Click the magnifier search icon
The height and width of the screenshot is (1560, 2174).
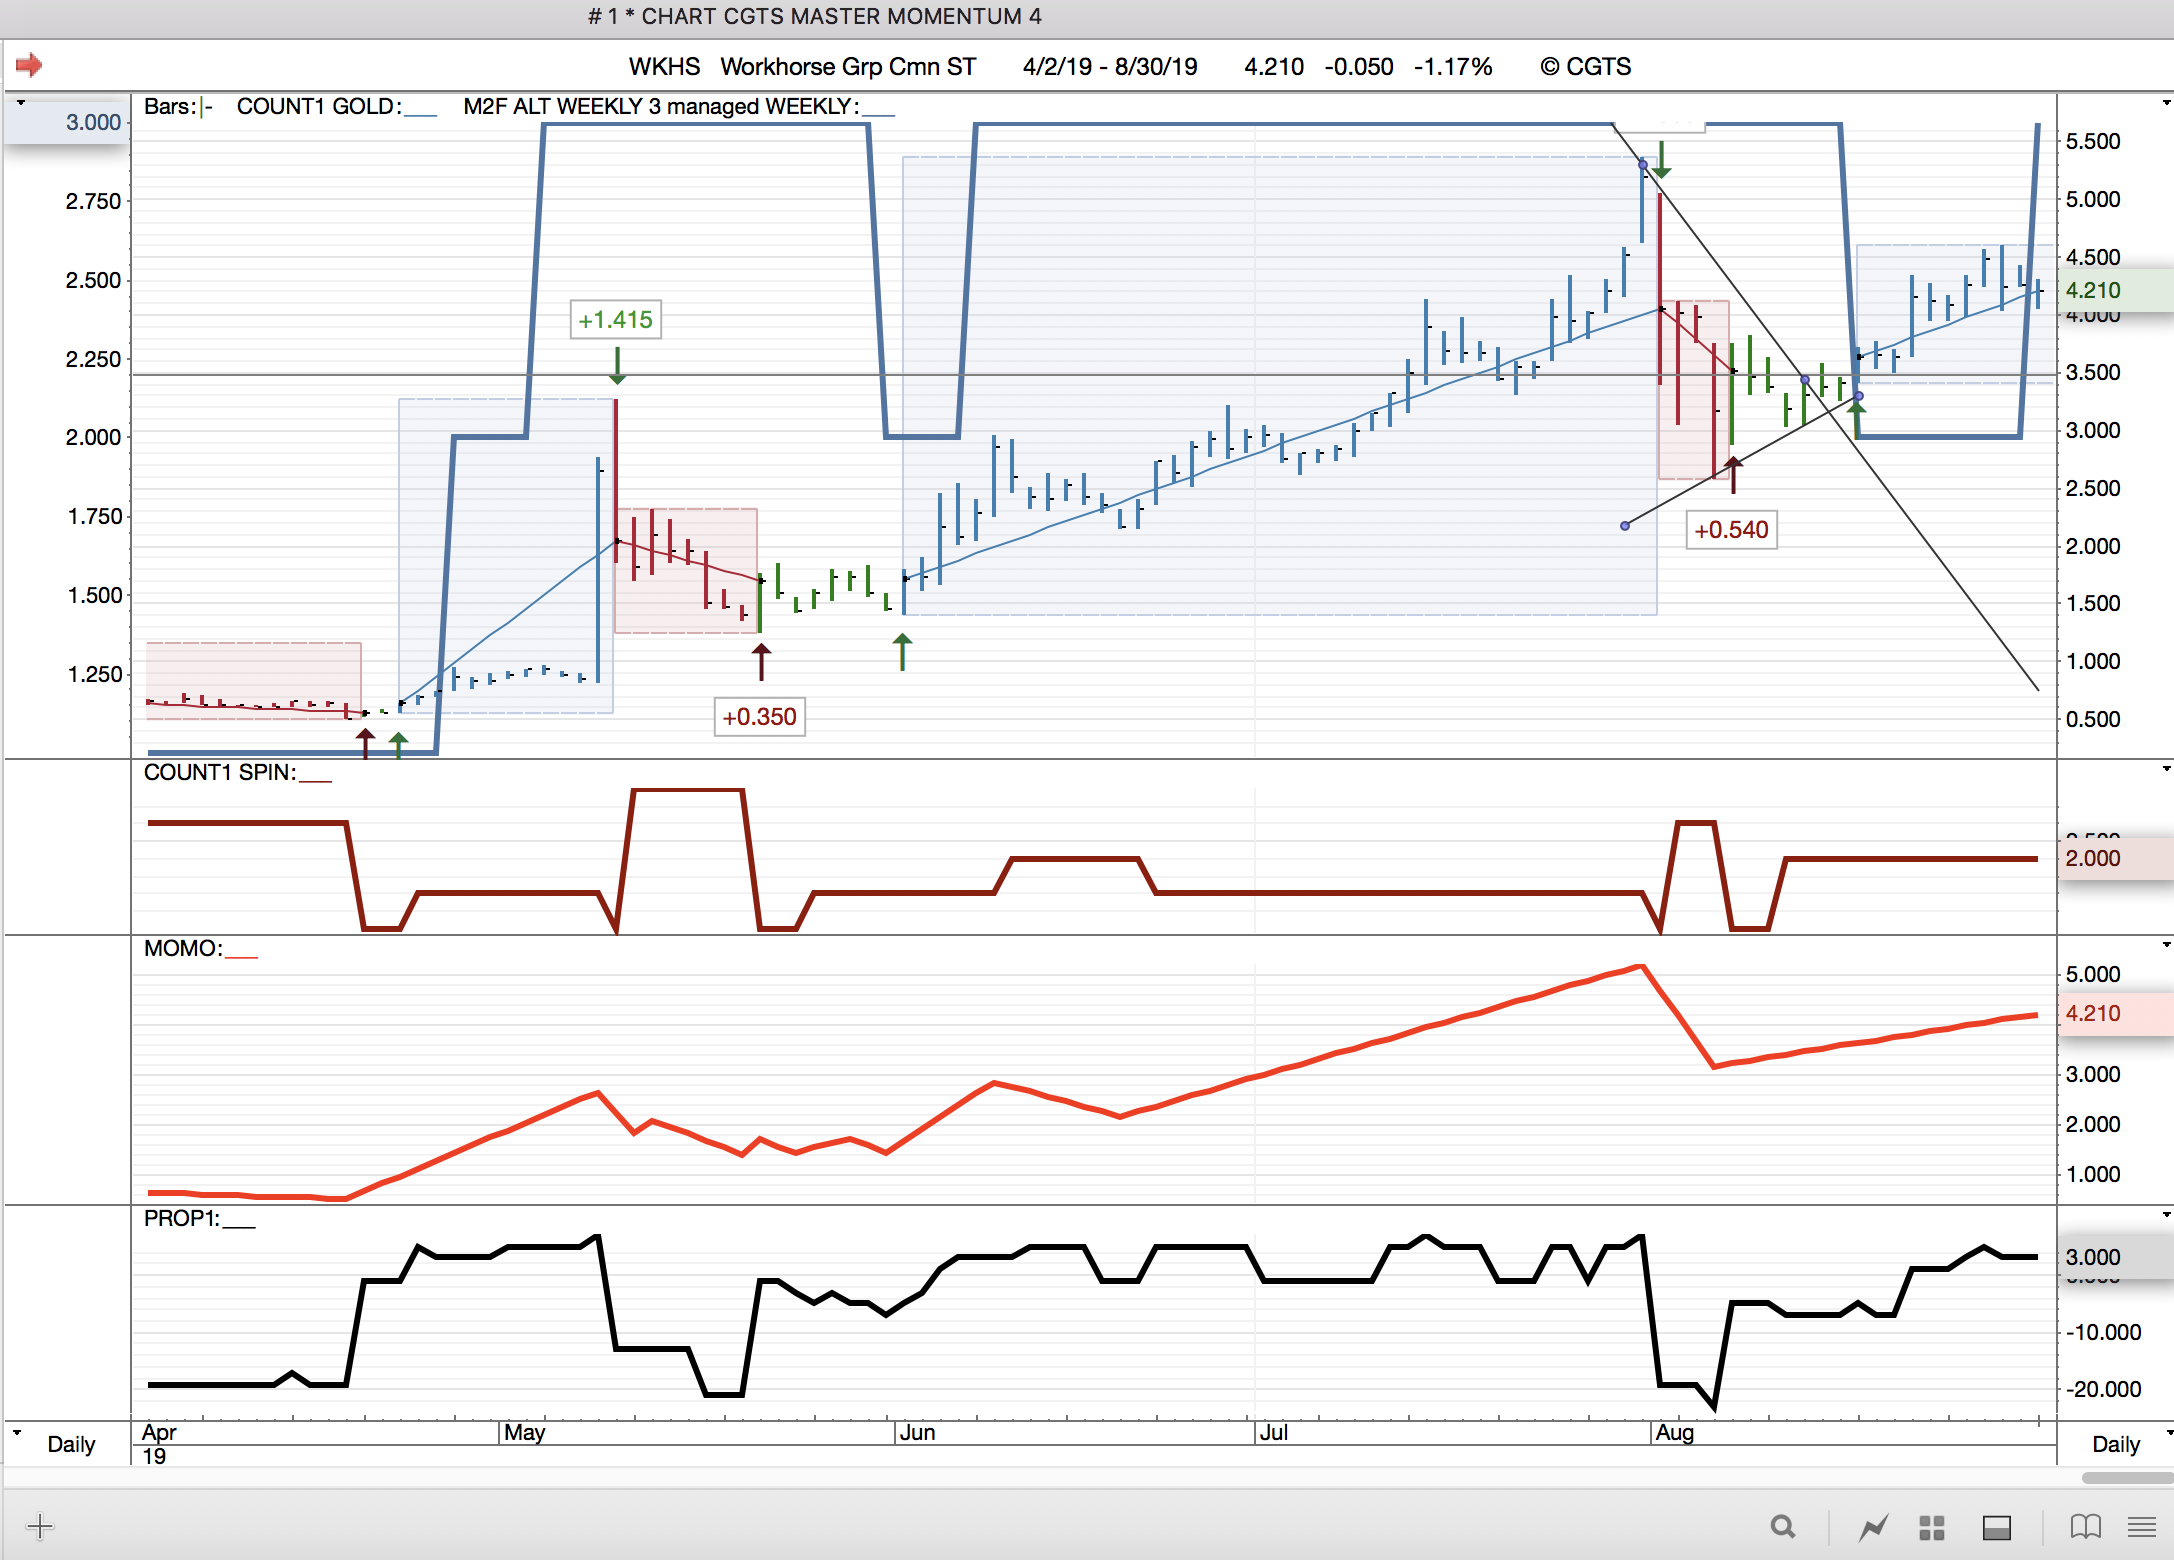(x=1782, y=1527)
